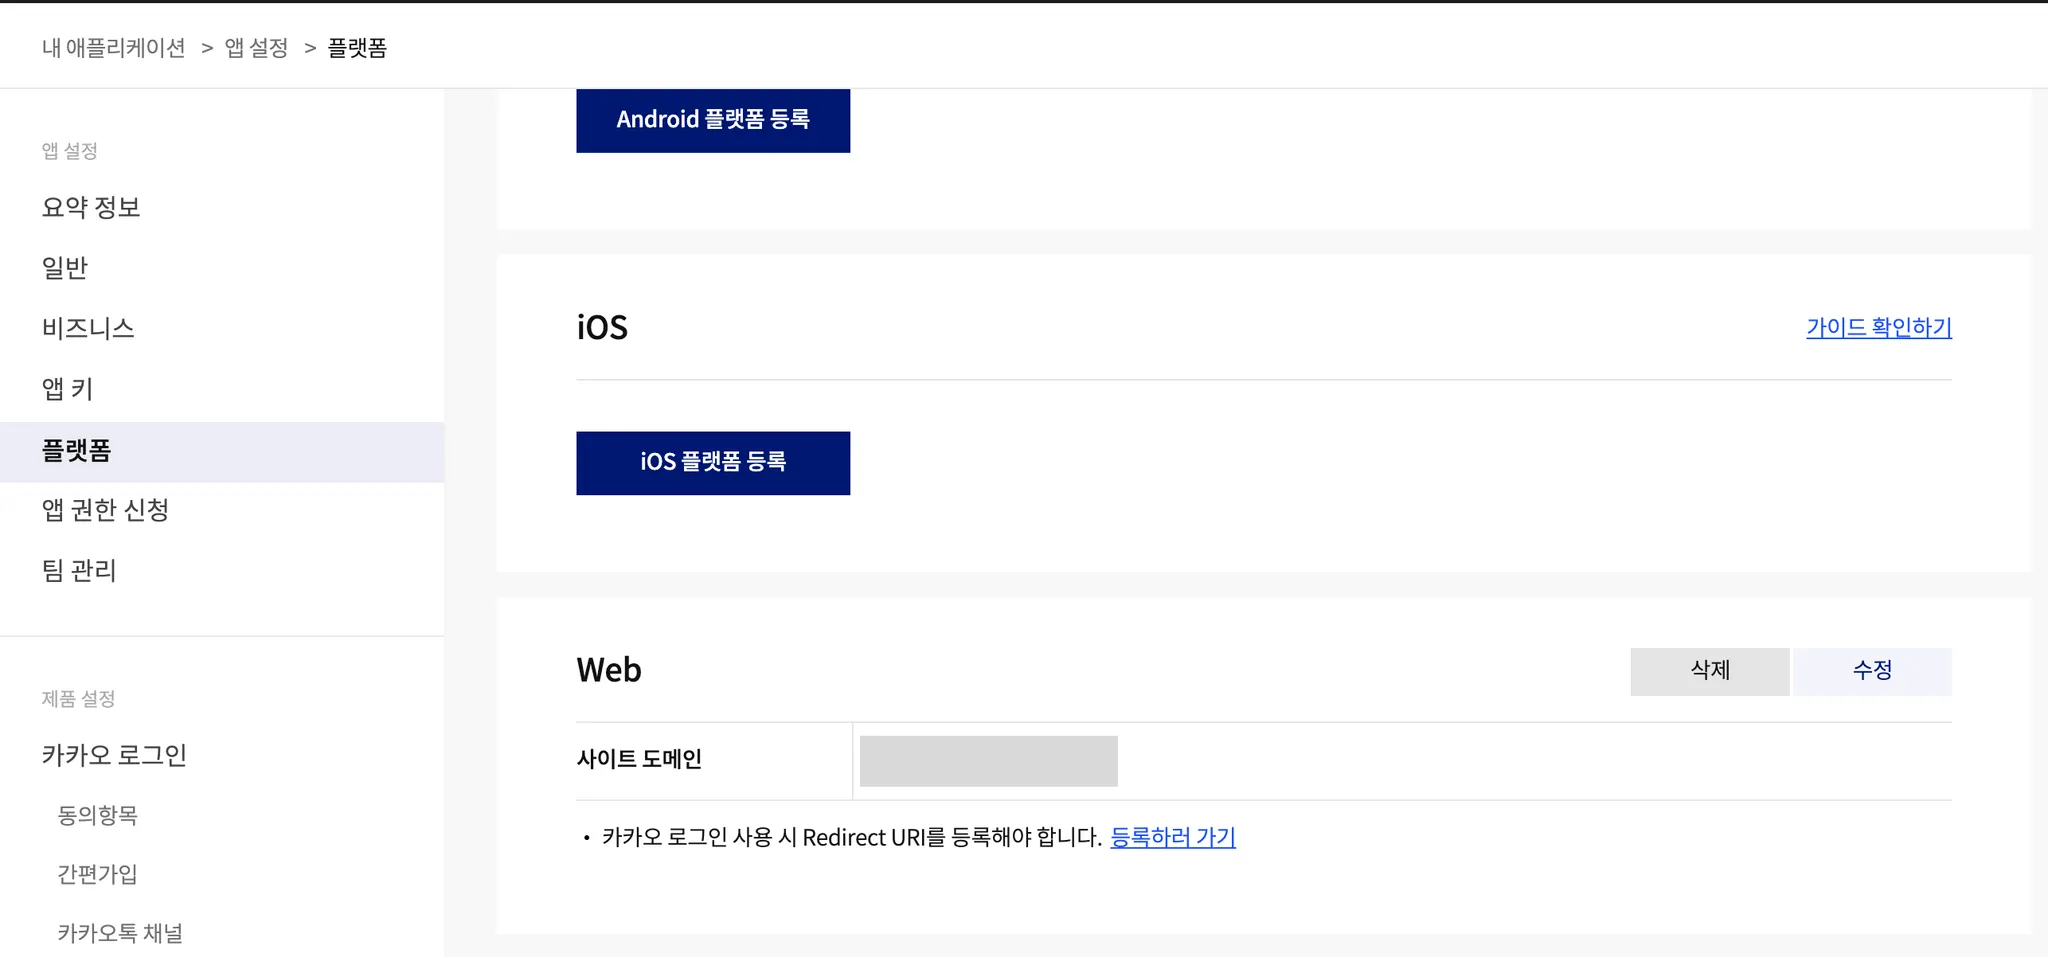Go to 요약 정보 in sidebar
The width and height of the screenshot is (2048, 957).
pos(91,207)
